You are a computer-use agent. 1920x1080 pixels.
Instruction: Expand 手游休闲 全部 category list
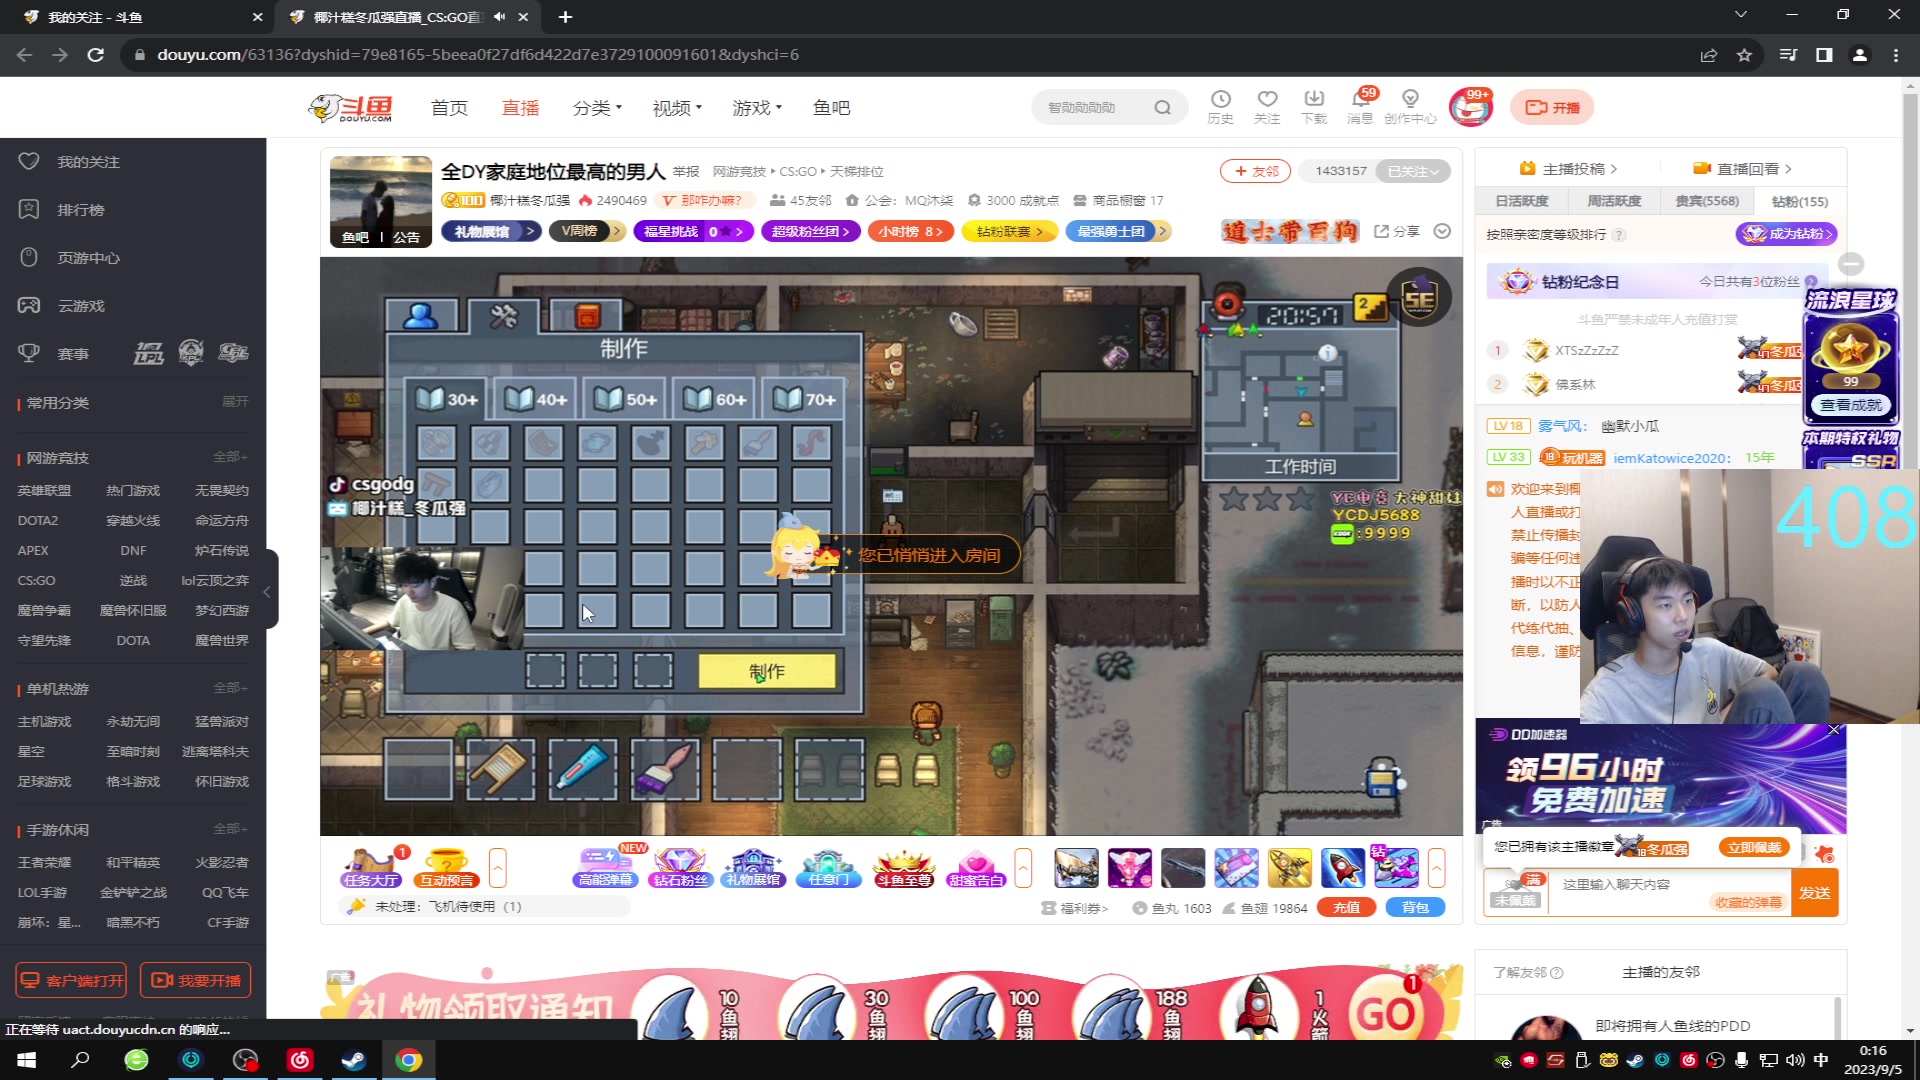tap(230, 829)
